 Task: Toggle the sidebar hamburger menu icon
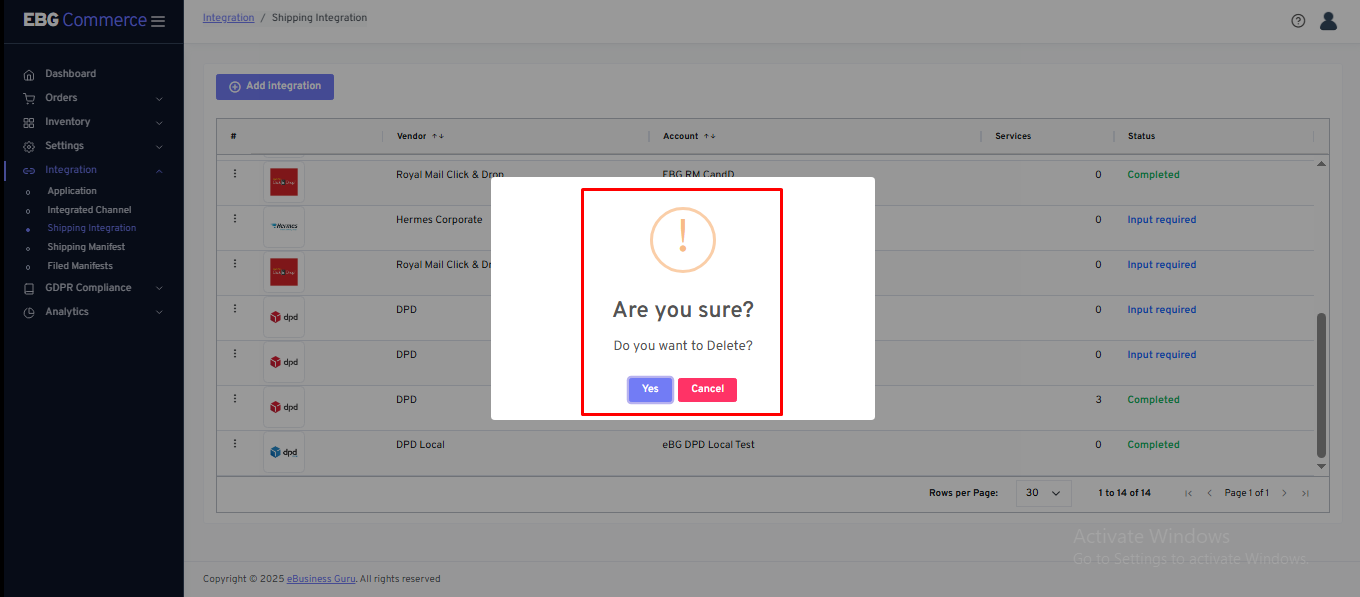coord(158,21)
